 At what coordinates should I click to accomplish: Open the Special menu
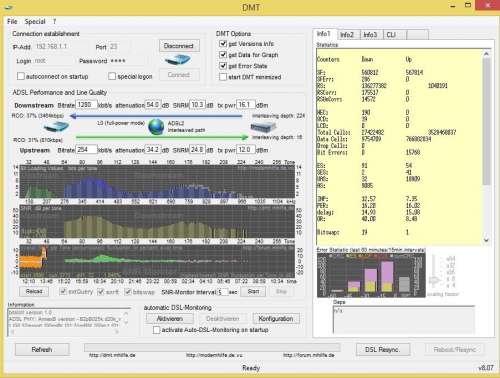click(x=35, y=22)
